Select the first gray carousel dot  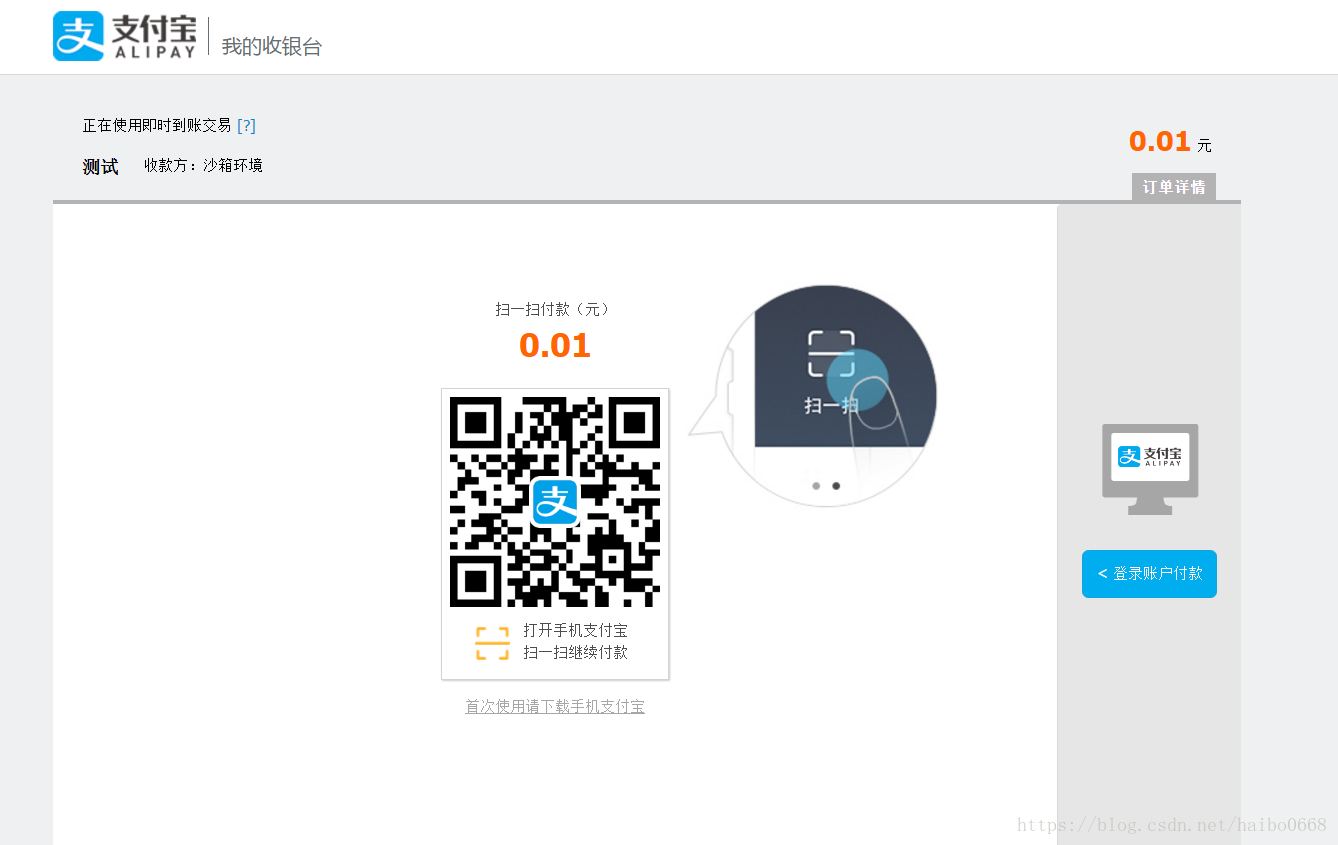[816, 486]
